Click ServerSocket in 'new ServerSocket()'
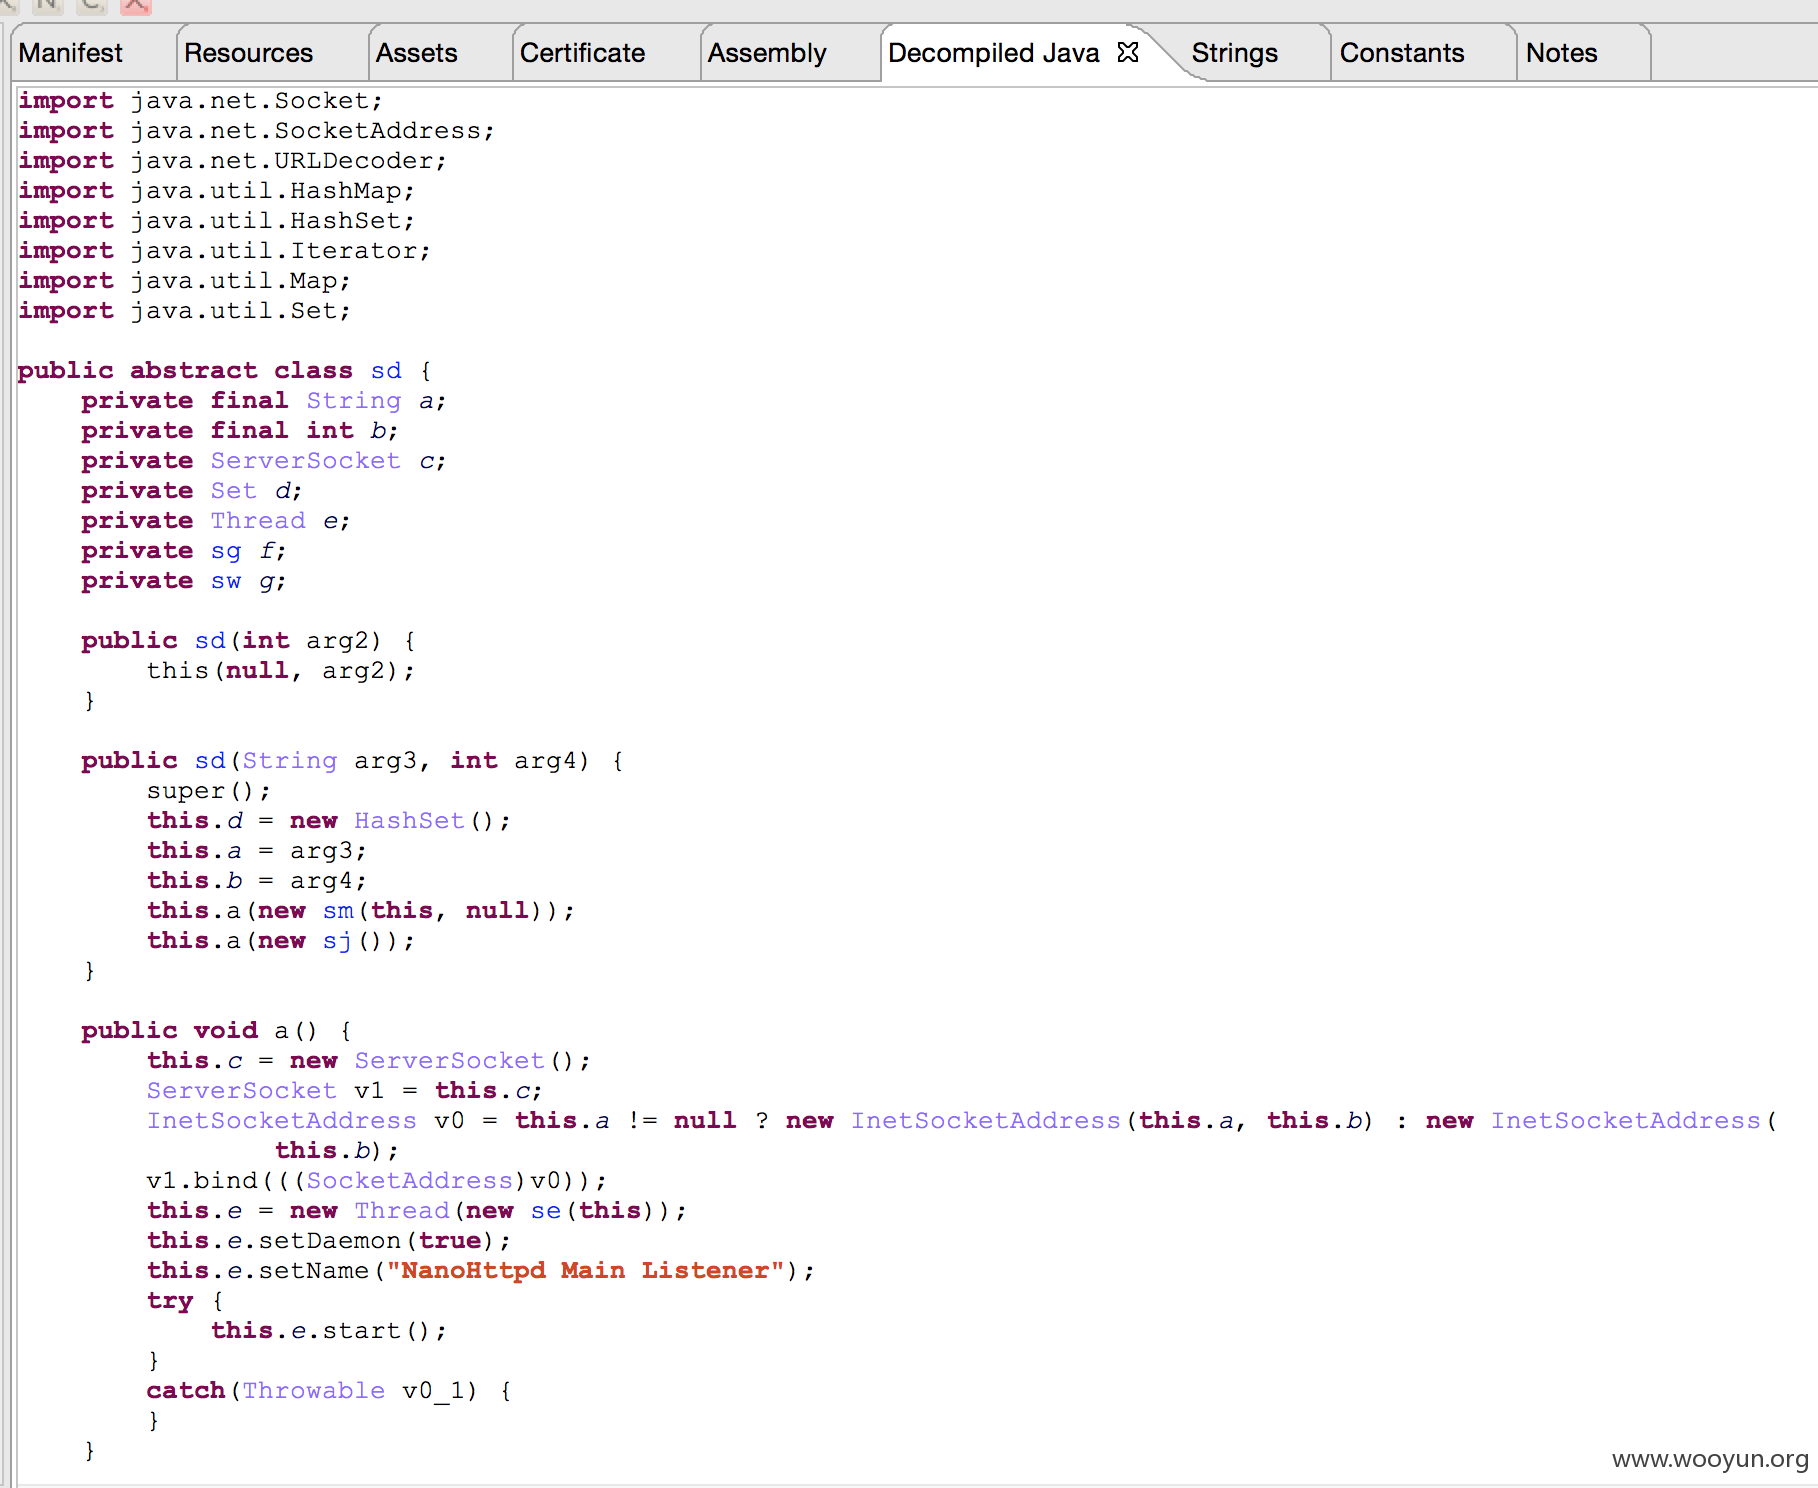 [450, 1061]
